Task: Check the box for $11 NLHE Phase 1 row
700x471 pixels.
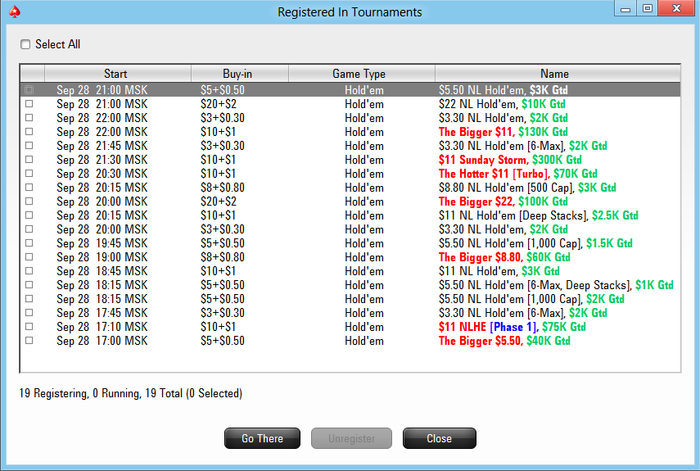Action: click(x=29, y=327)
